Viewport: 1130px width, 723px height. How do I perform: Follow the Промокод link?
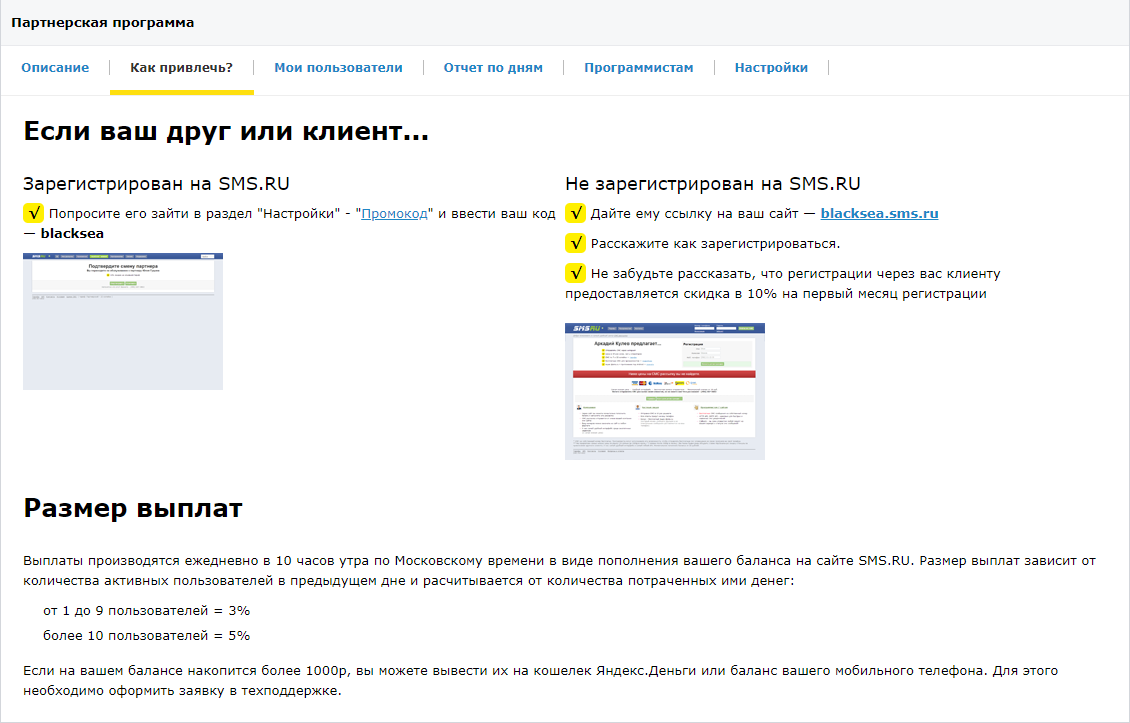pos(394,213)
